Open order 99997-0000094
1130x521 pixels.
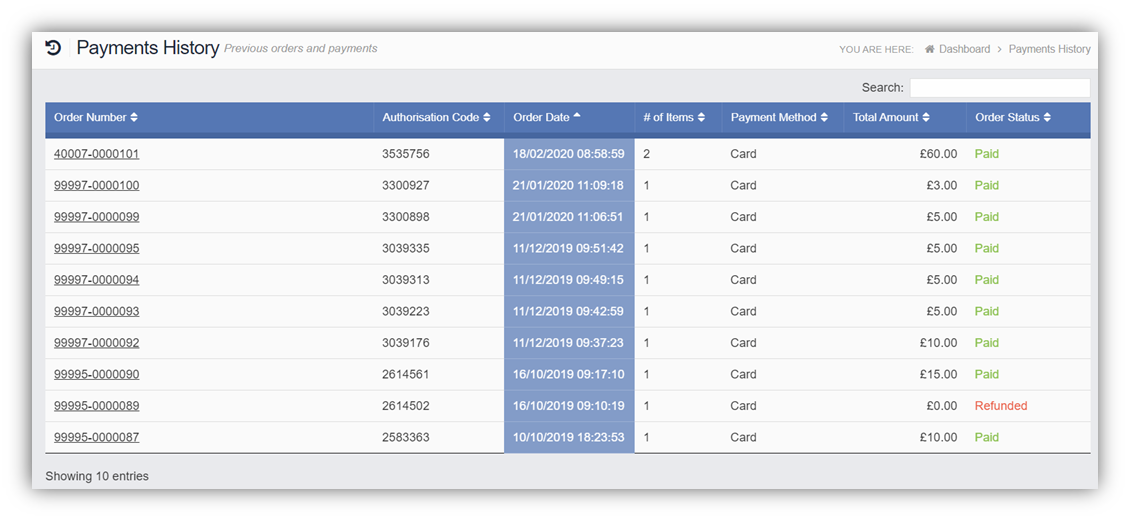97,280
